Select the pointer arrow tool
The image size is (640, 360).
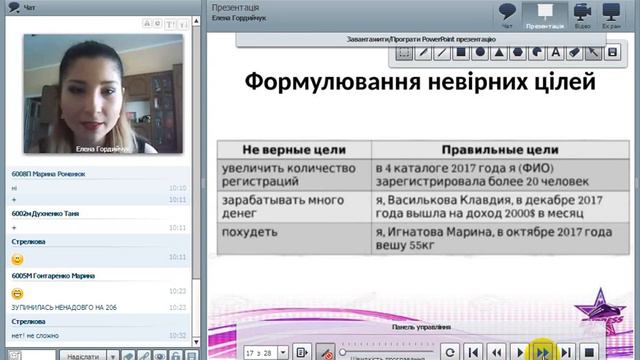(x=593, y=53)
